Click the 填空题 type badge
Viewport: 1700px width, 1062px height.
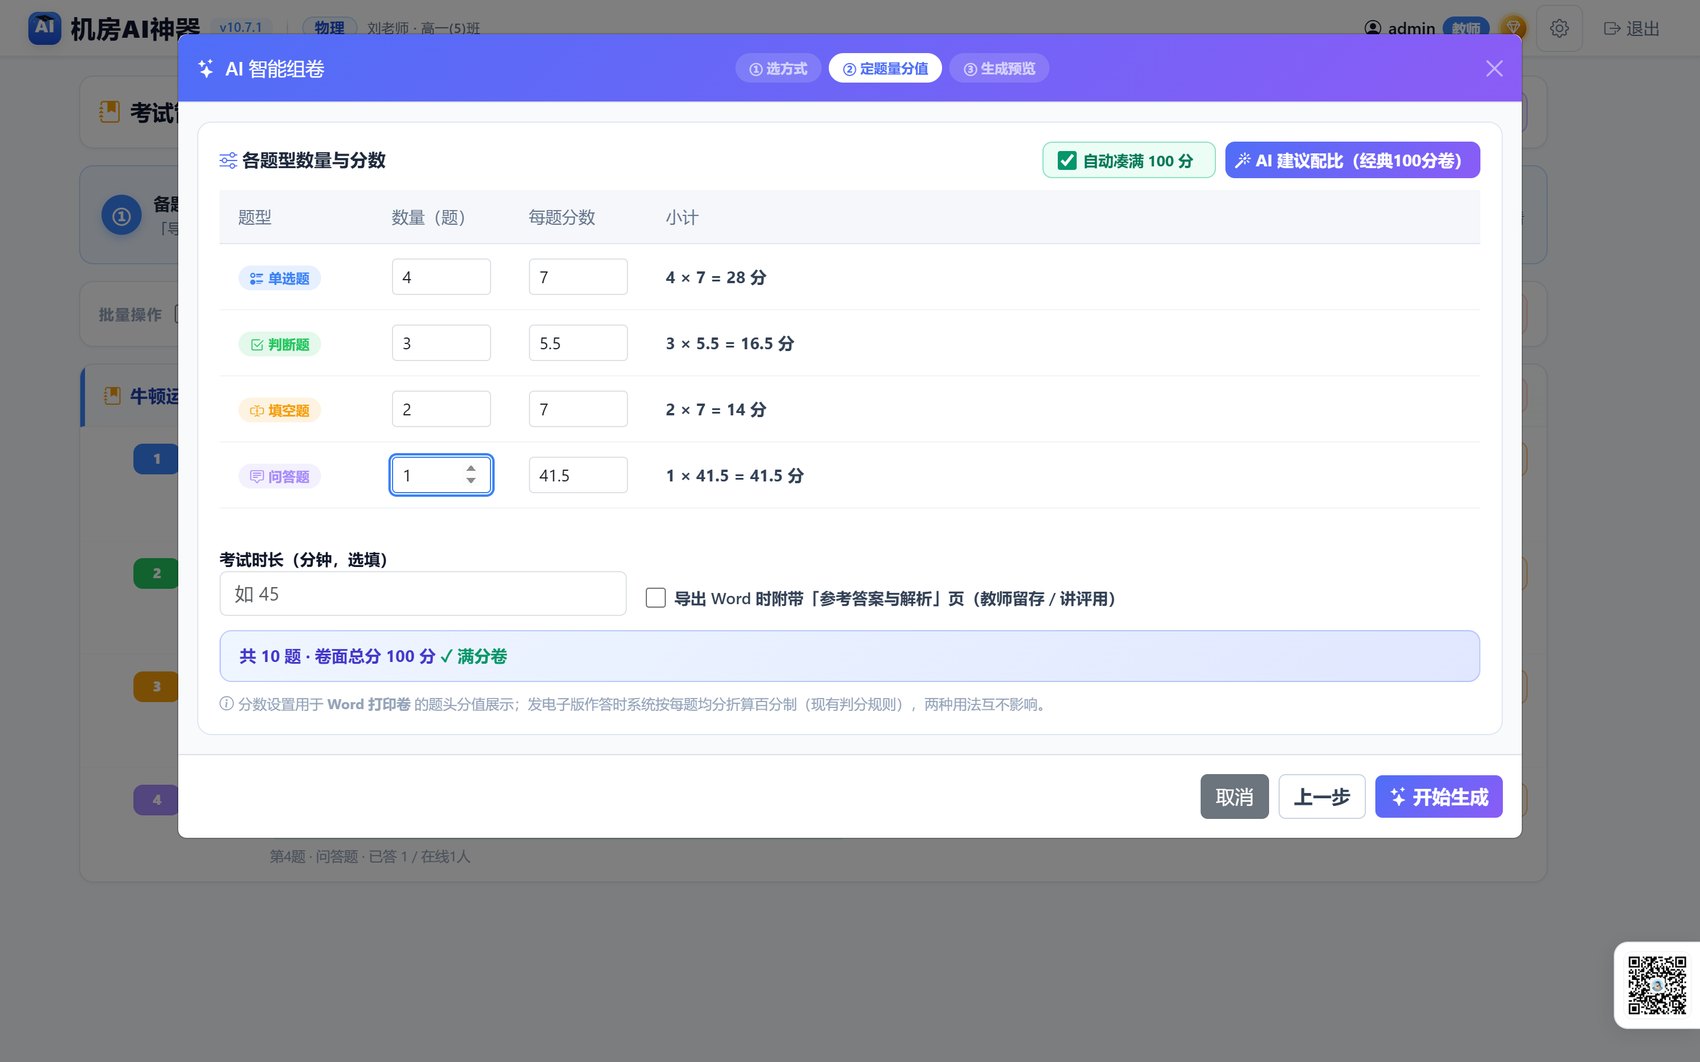pyautogui.click(x=279, y=410)
